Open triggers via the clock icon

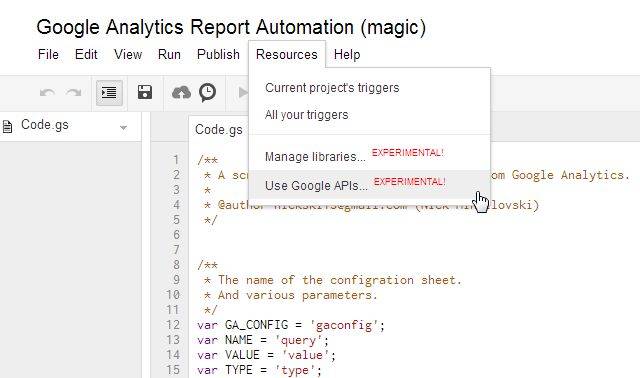[207, 93]
